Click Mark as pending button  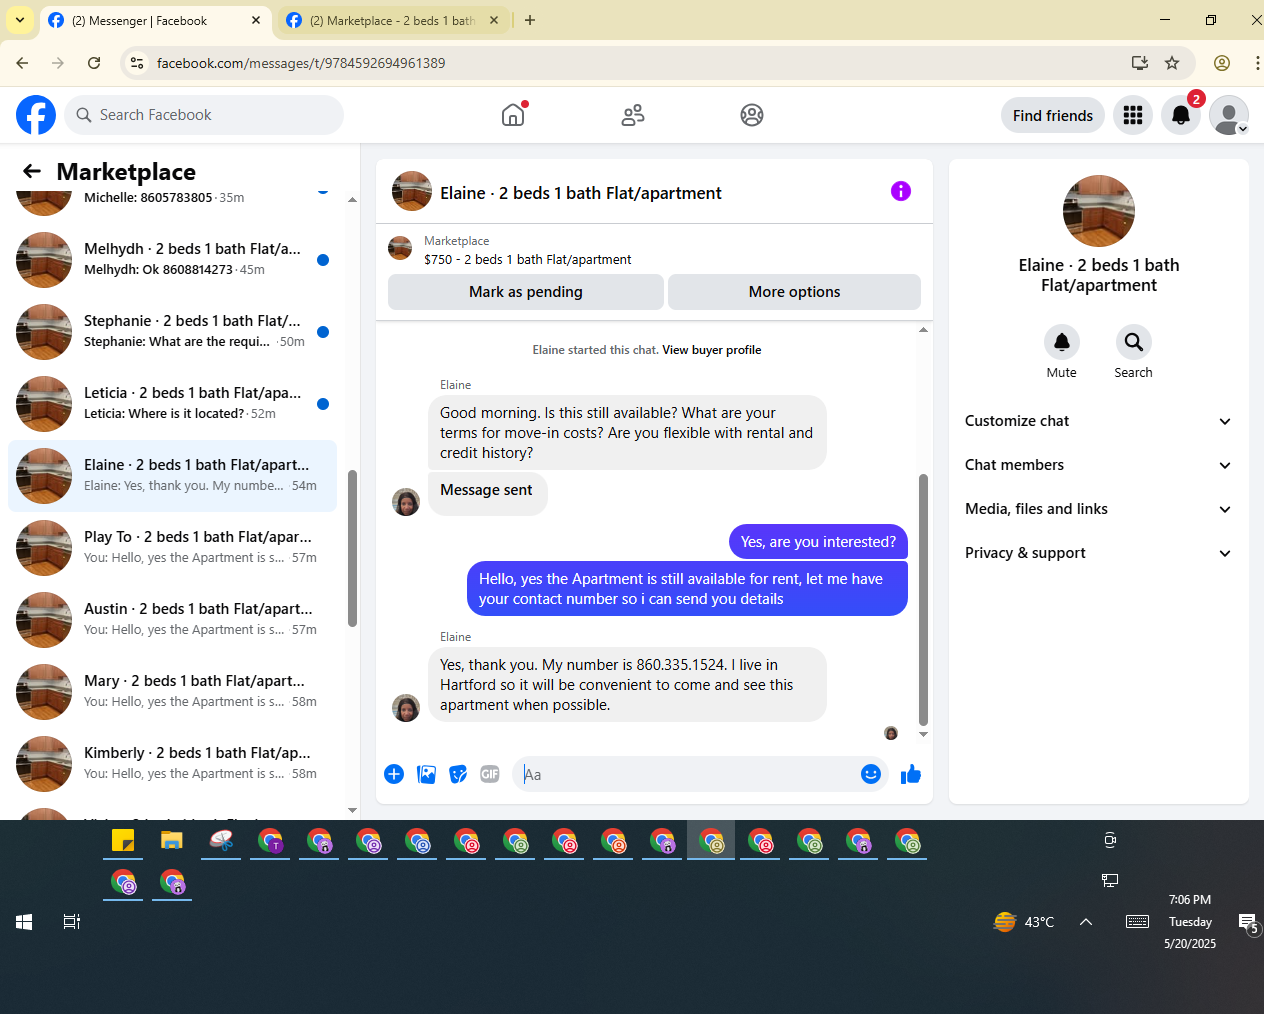[x=526, y=292]
